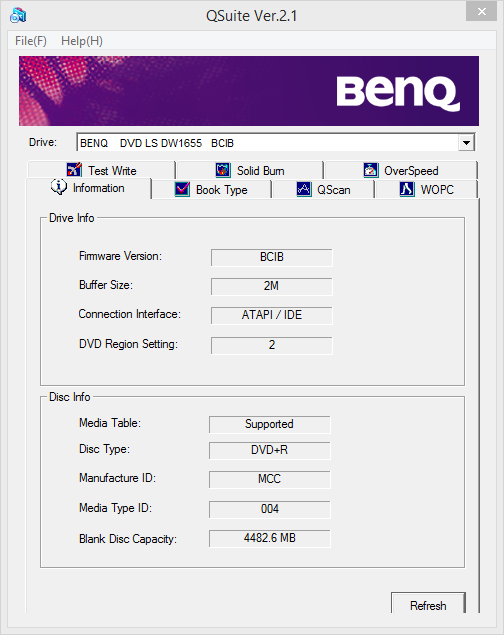The height and width of the screenshot is (635, 504).
Task: Close the QSuite window
Action: (x=481, y=11)
